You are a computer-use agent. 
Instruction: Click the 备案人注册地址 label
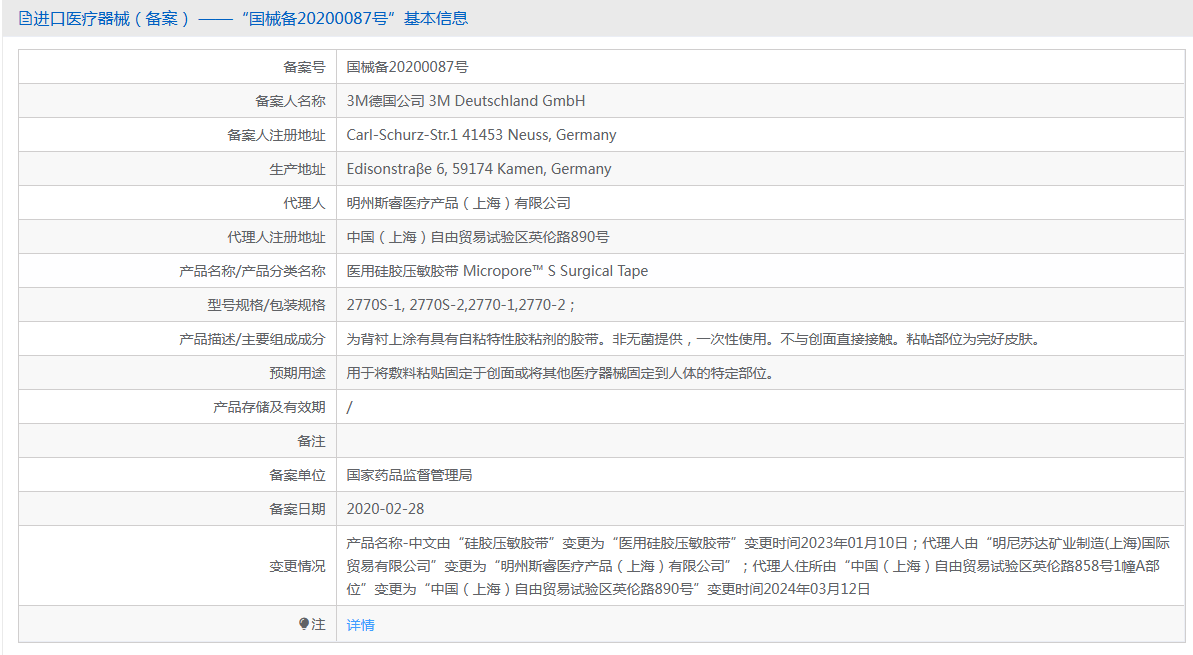pyautogui.click(x=276, y=135)
